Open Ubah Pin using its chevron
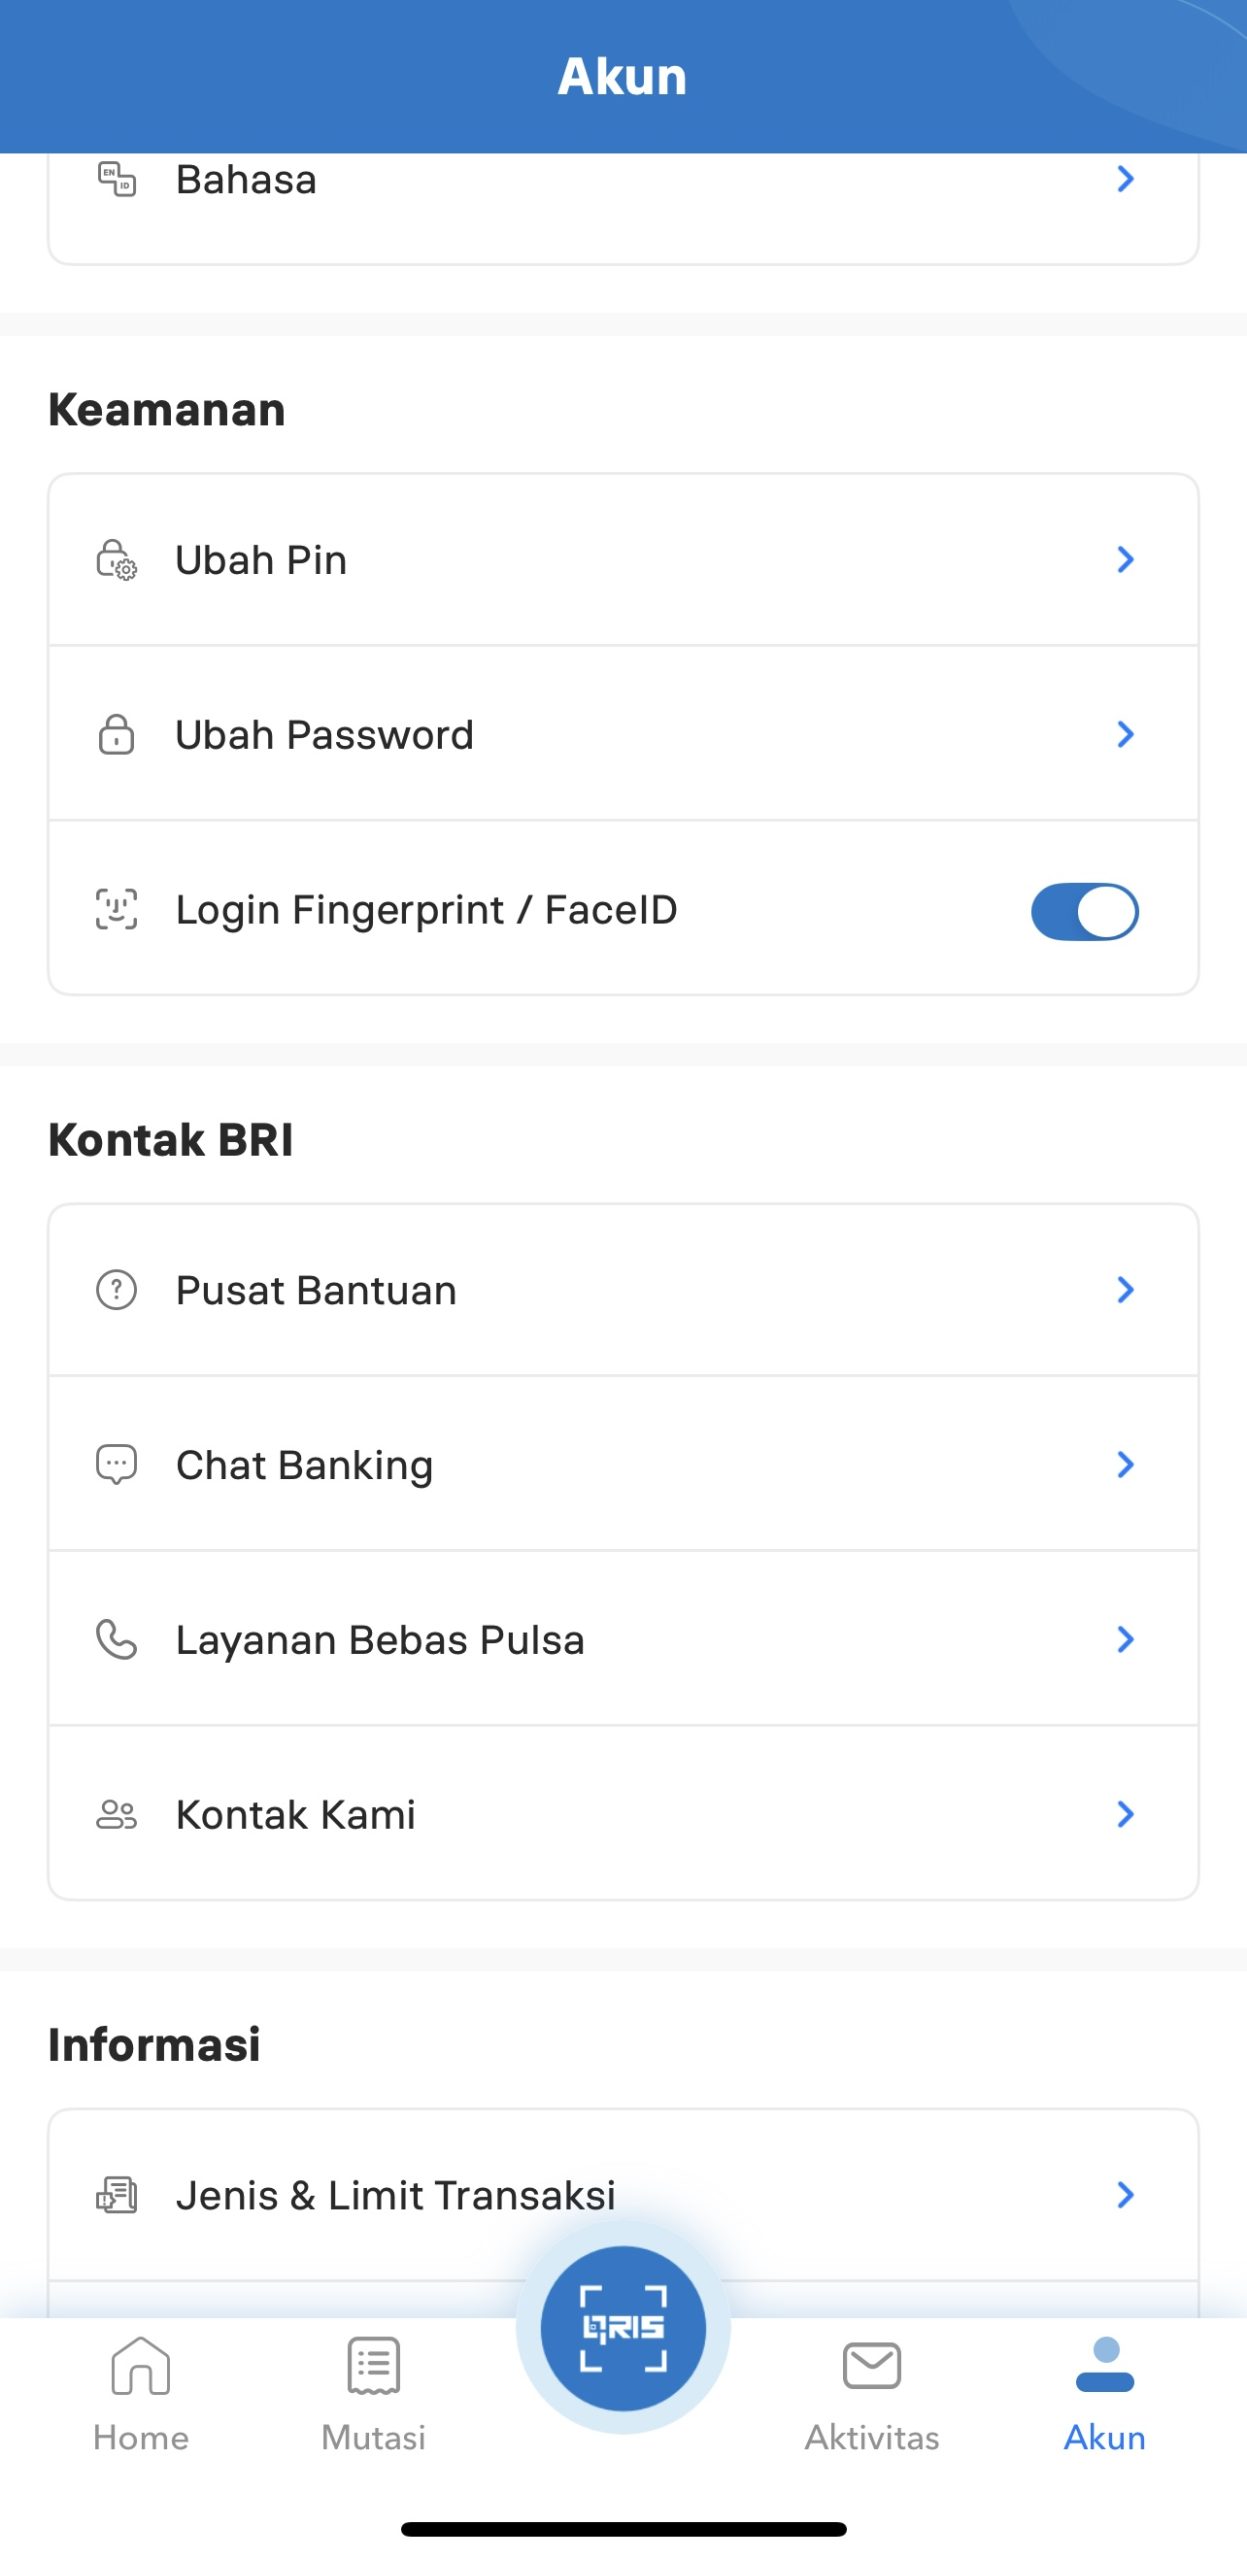 click(x=1125, y=559)
